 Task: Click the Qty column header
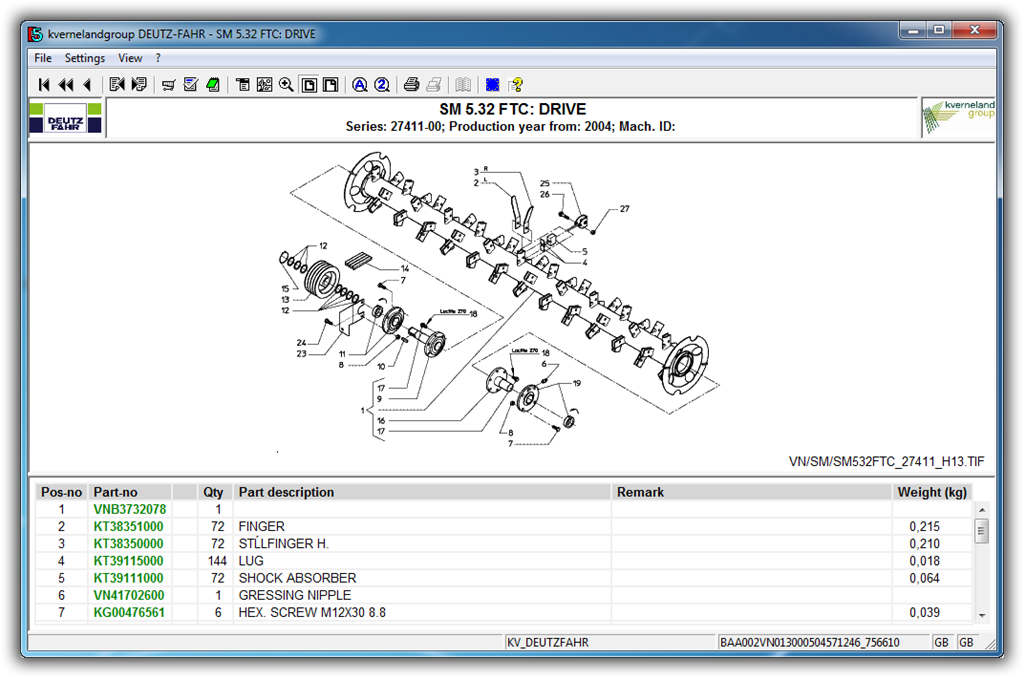(215, 492)
